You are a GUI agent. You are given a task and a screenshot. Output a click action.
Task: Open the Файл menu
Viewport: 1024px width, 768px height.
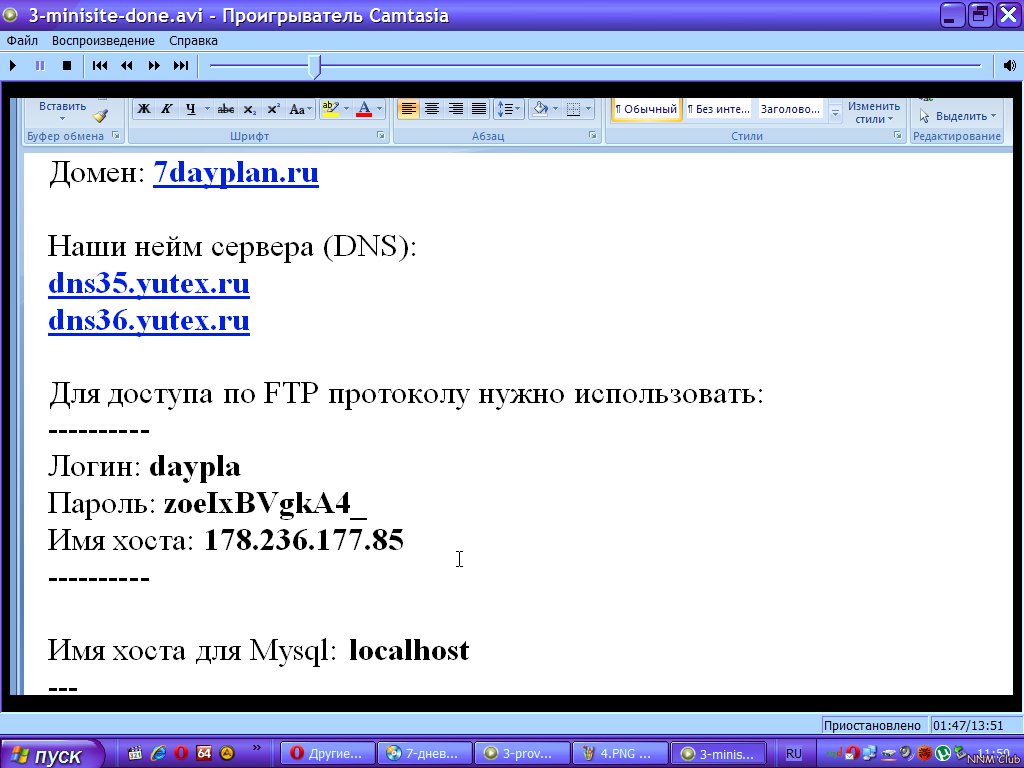point(22,41)
